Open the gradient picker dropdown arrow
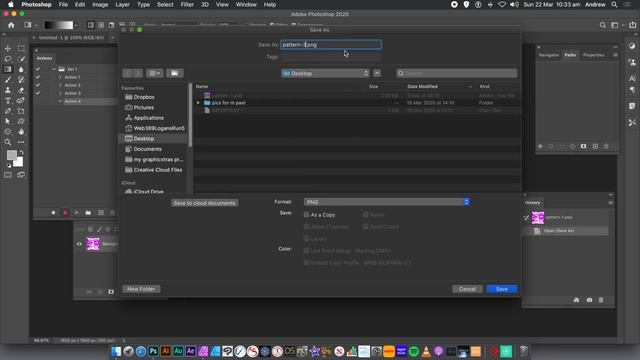This screenshot has width=640, height=360. 76,25
